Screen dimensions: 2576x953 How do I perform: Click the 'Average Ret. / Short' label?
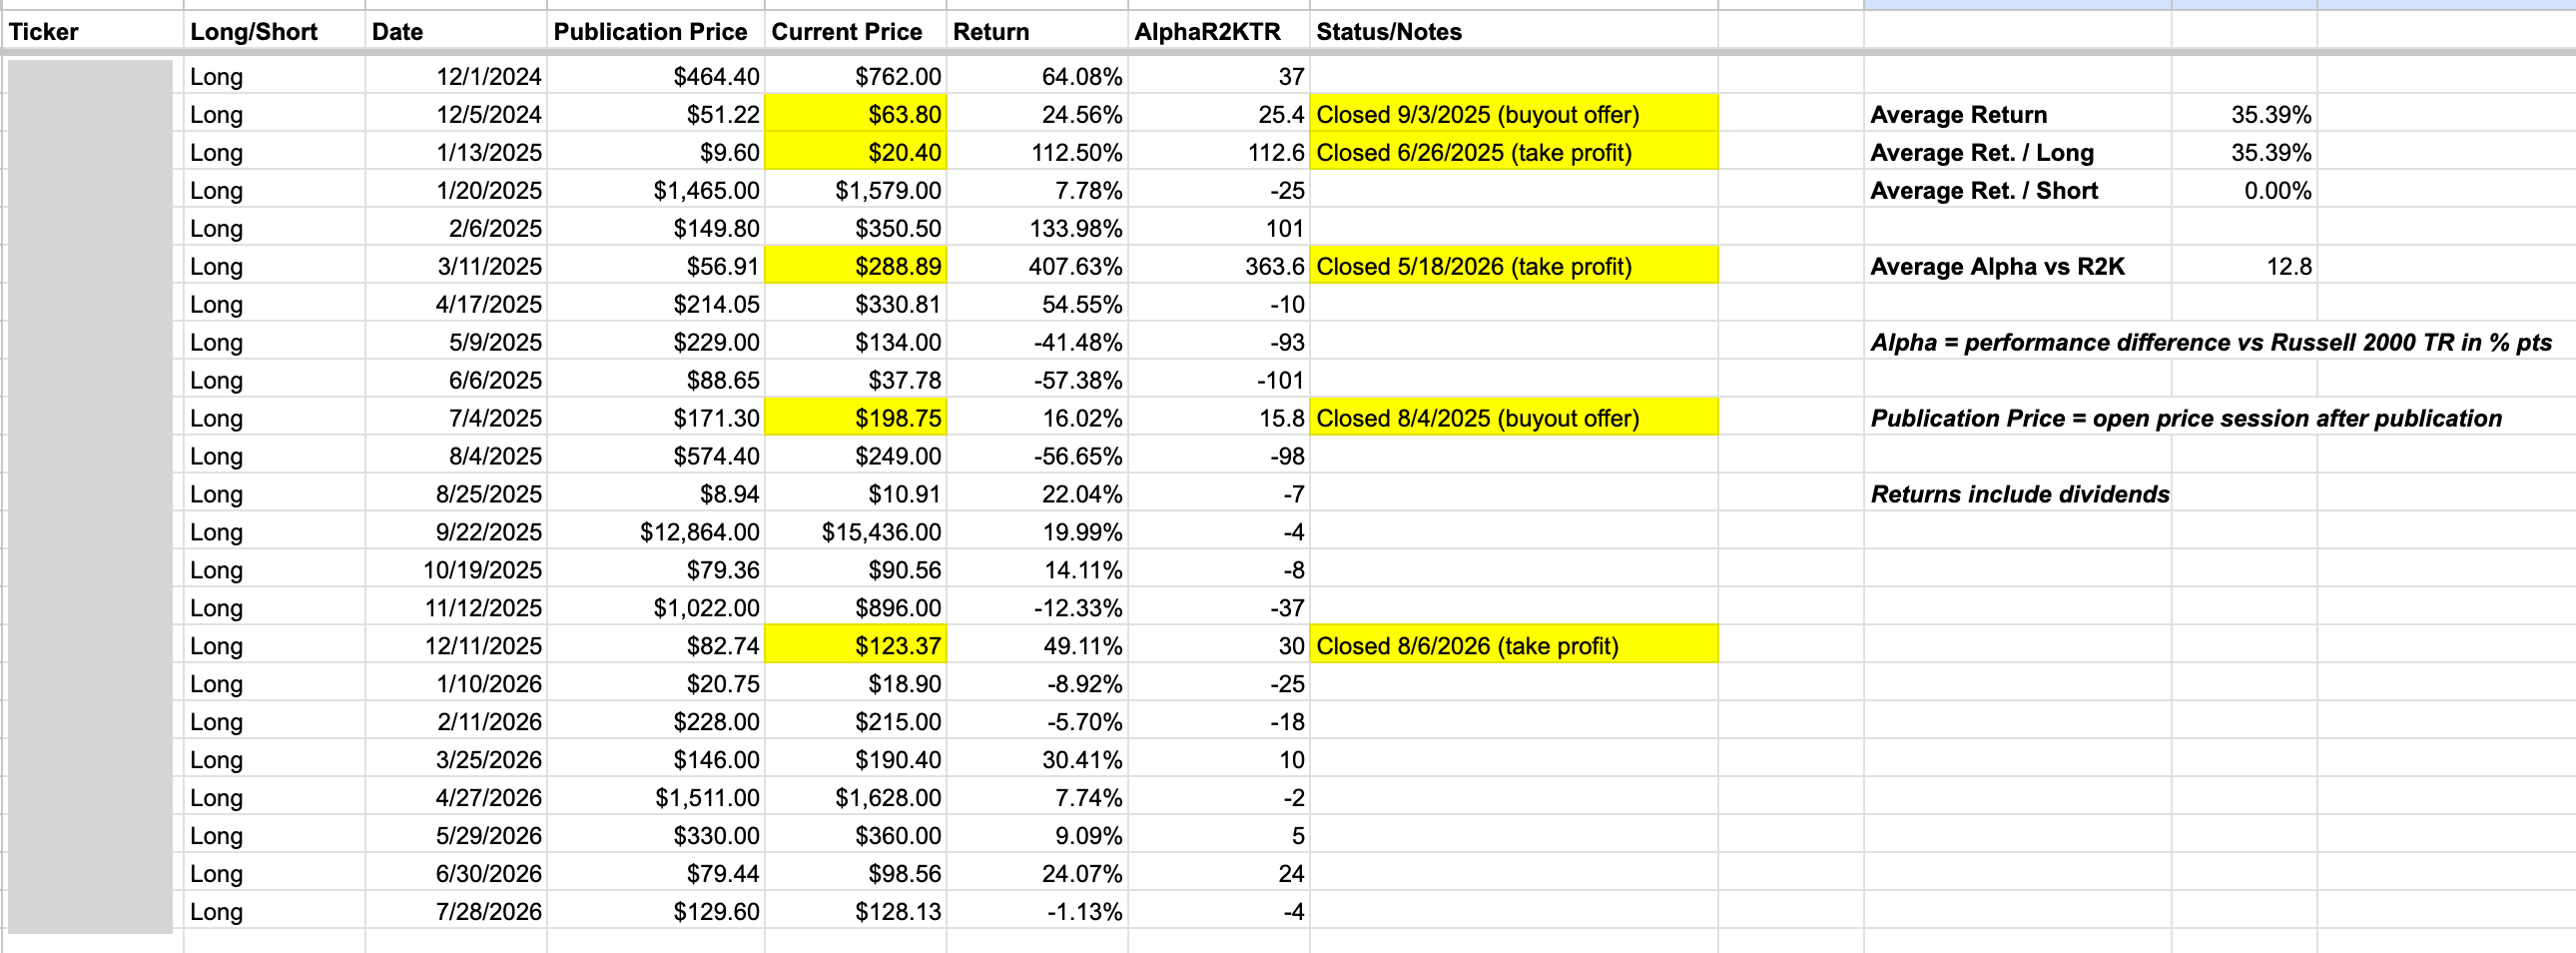1984,190
